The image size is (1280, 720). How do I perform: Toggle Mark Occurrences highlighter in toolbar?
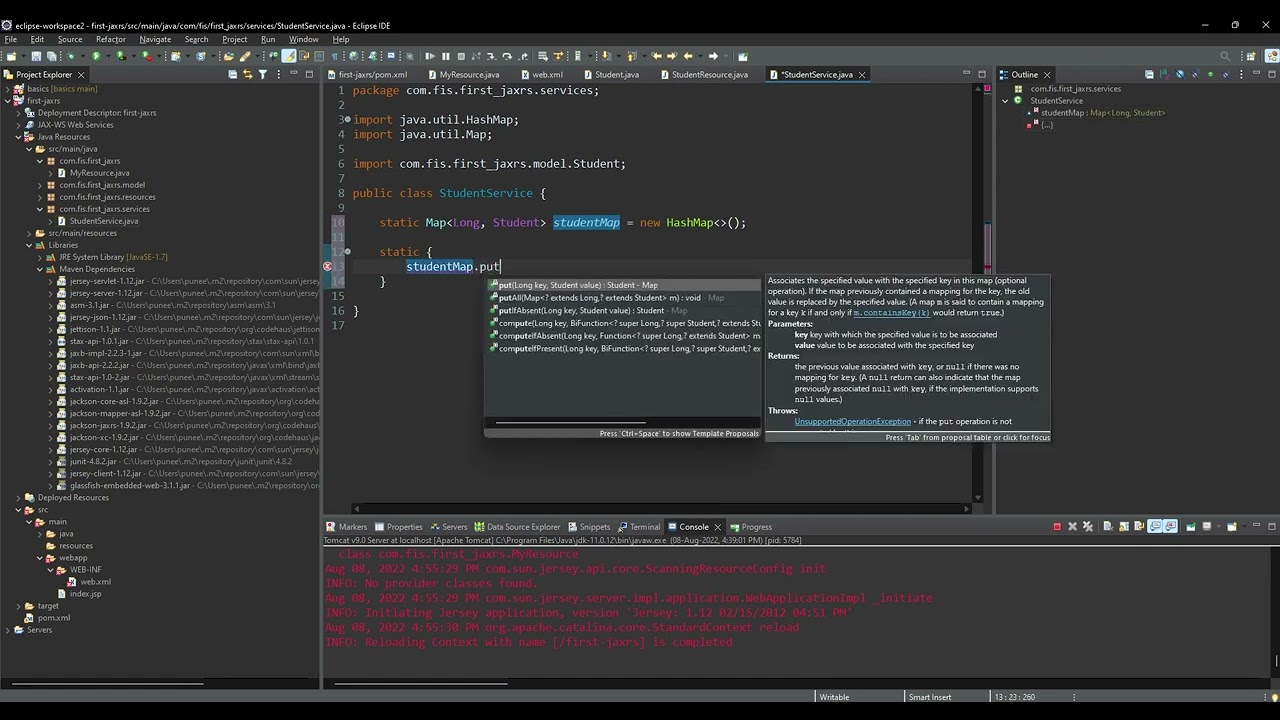(288, 56)
